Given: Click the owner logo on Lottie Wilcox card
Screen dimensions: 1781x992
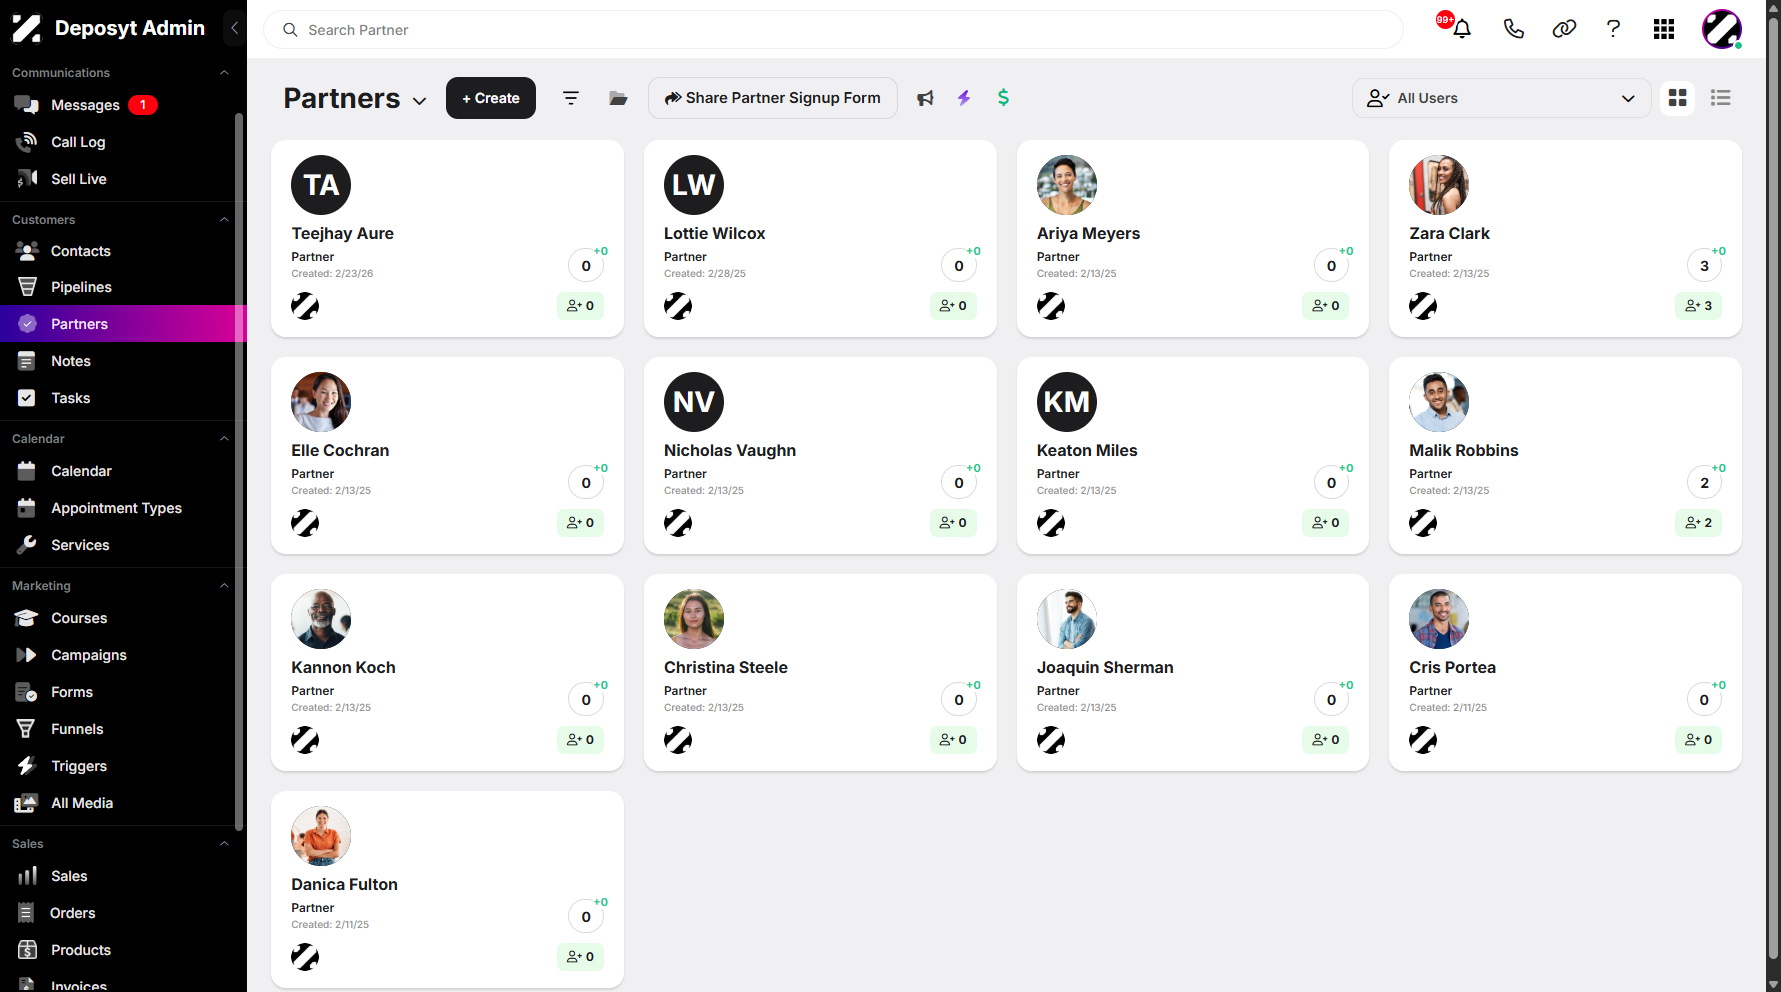Looking at the screenshot, I should click(x=678, y=306).
